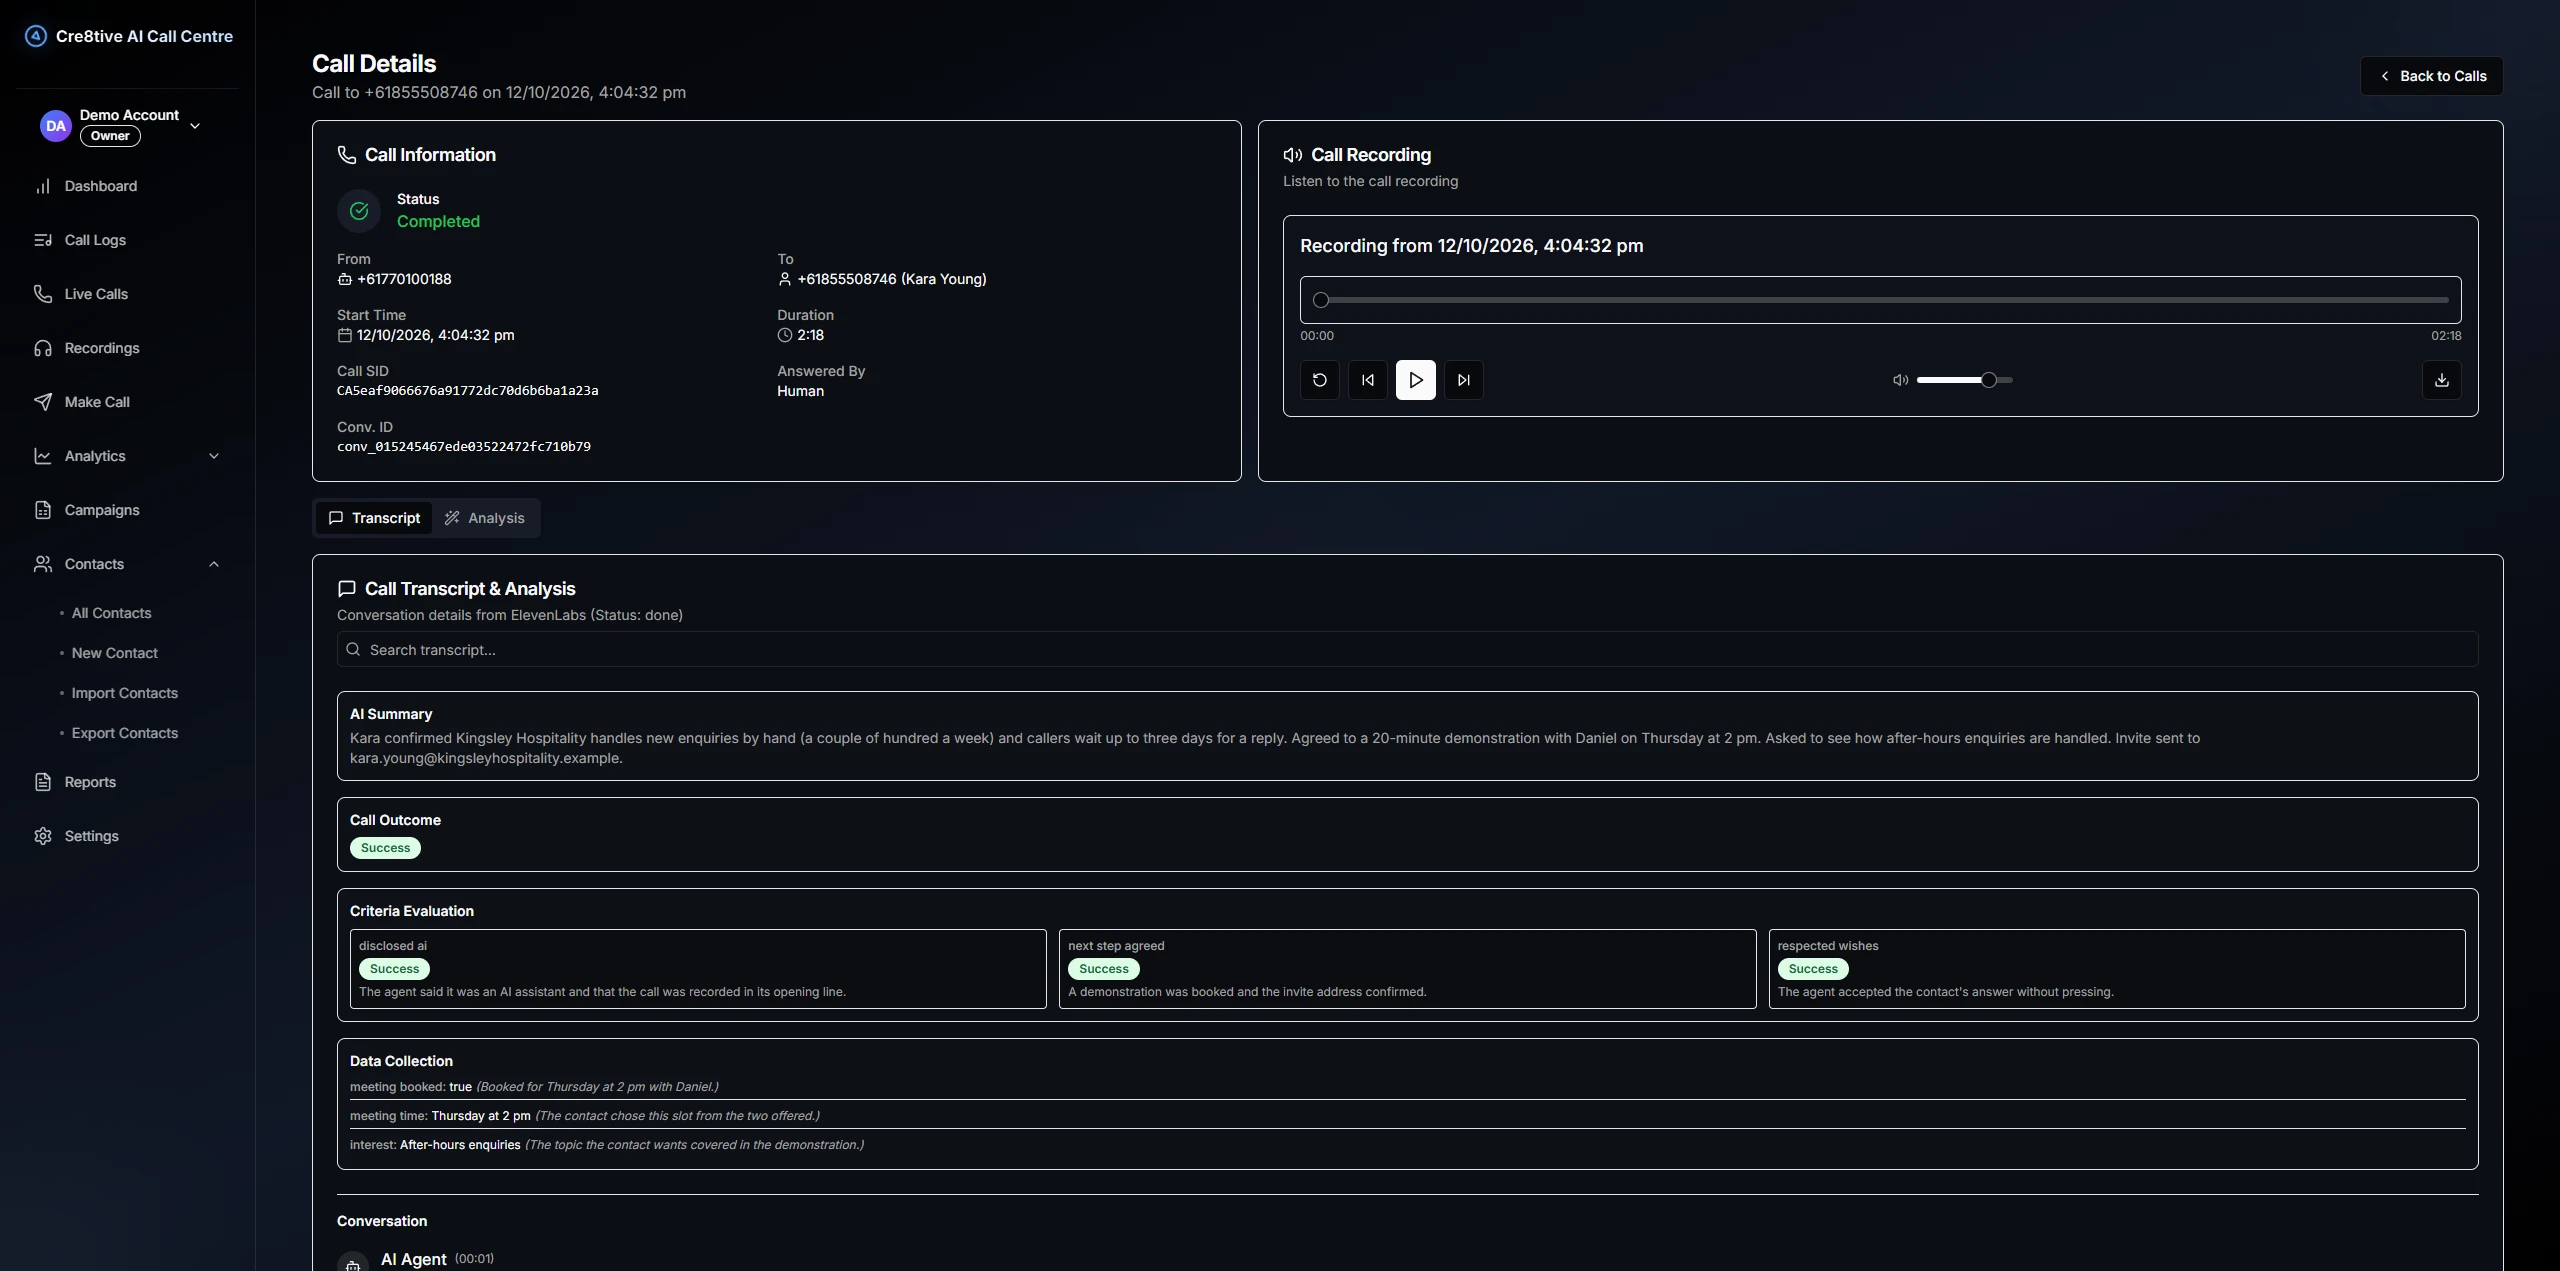The width and height of the screenshot is (2560, 1271).
Task: Click the Owner role badge
Action: [x=110, y=136]
